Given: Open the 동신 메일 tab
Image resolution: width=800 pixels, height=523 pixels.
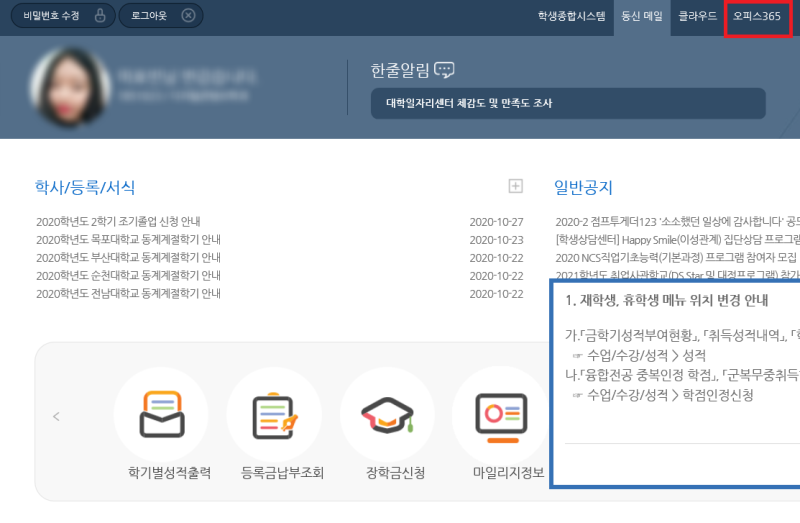Looking at the screenshot, I should [642, 16].
